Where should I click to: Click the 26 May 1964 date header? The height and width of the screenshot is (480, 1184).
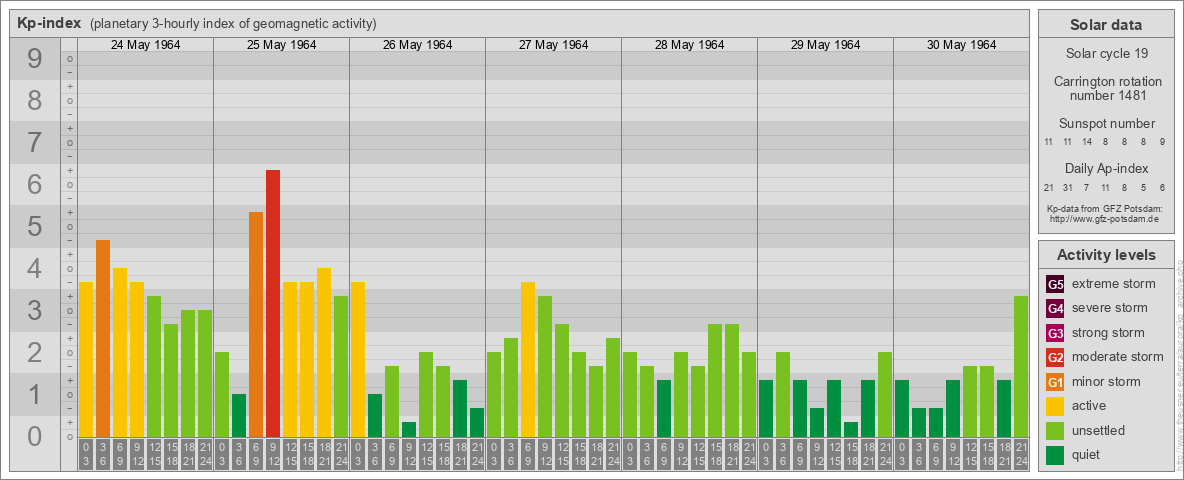pyautogui.click(x=418, y=45)
